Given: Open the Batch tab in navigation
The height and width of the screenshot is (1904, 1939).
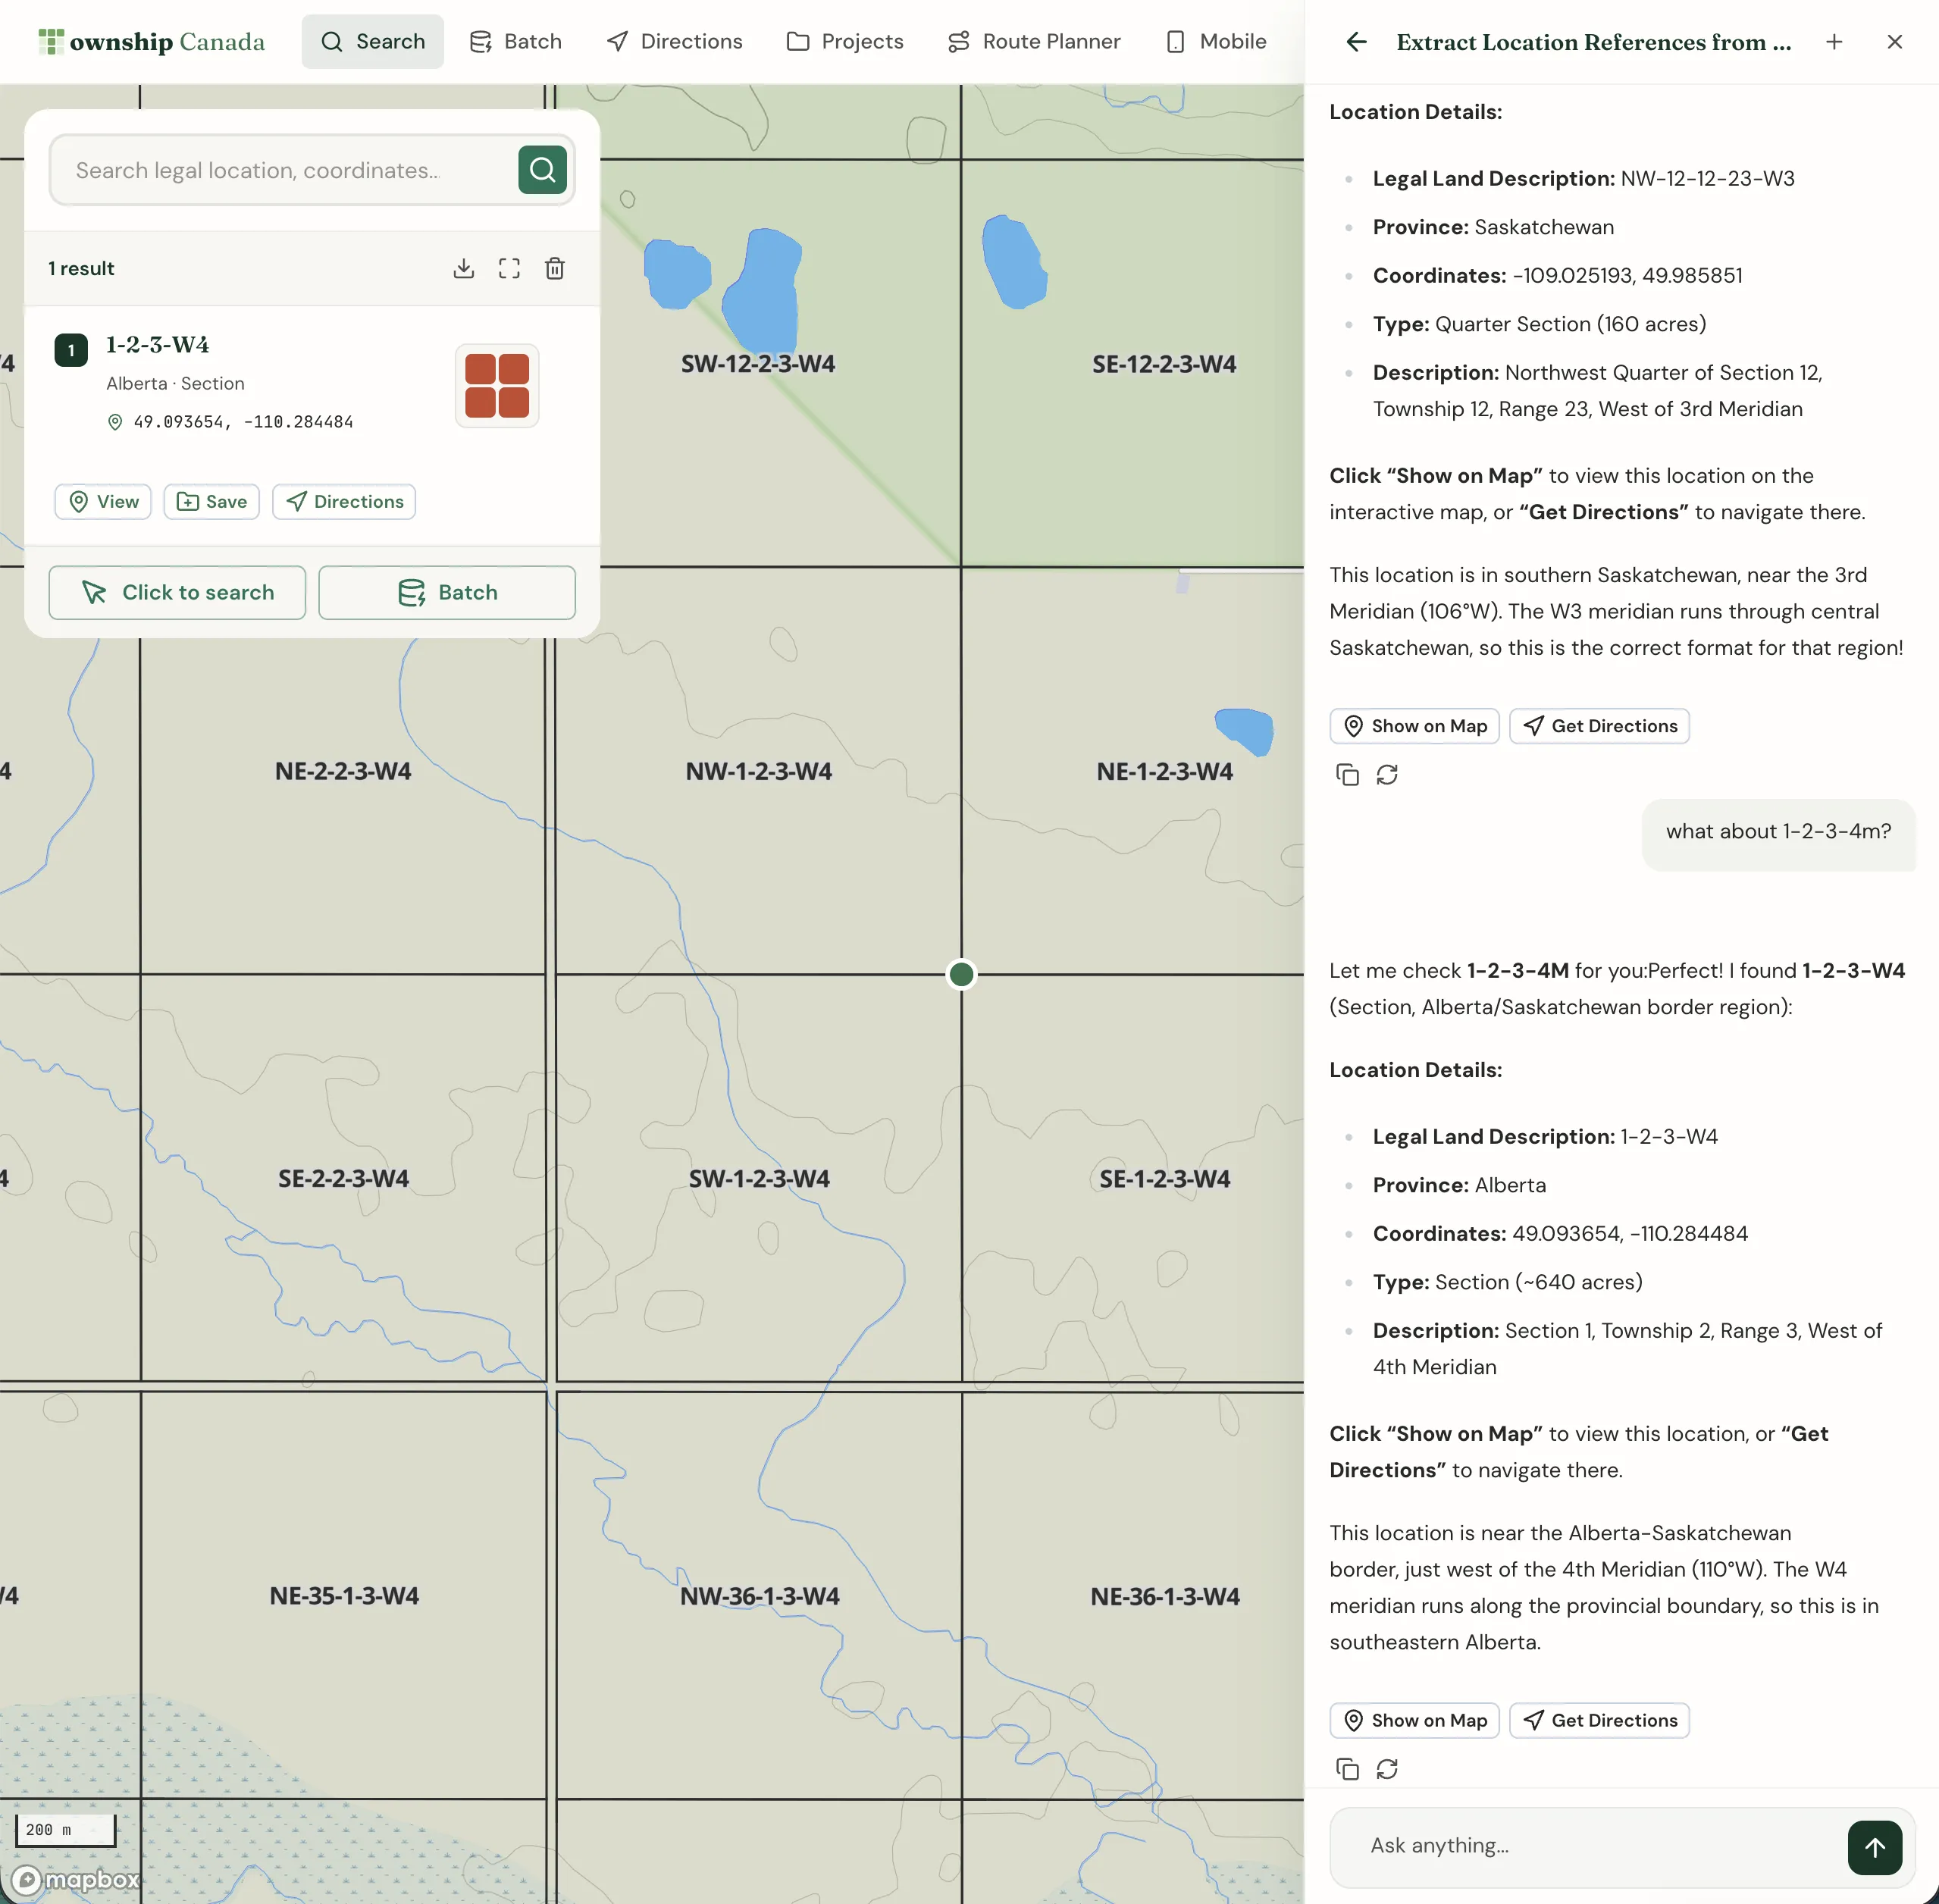Looking at the screenshot, I should pyautogui.click(x=516, y=42).
